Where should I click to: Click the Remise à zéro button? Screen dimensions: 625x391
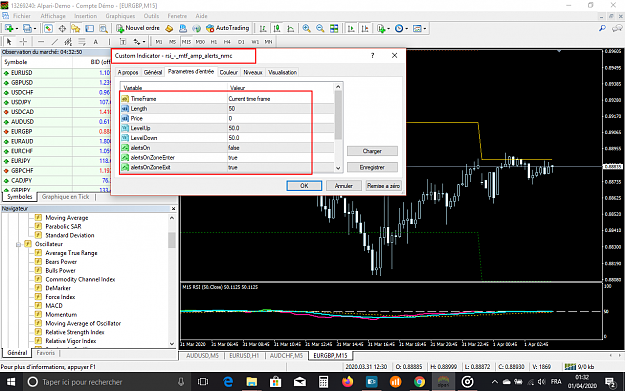click(x=383, y=186)
